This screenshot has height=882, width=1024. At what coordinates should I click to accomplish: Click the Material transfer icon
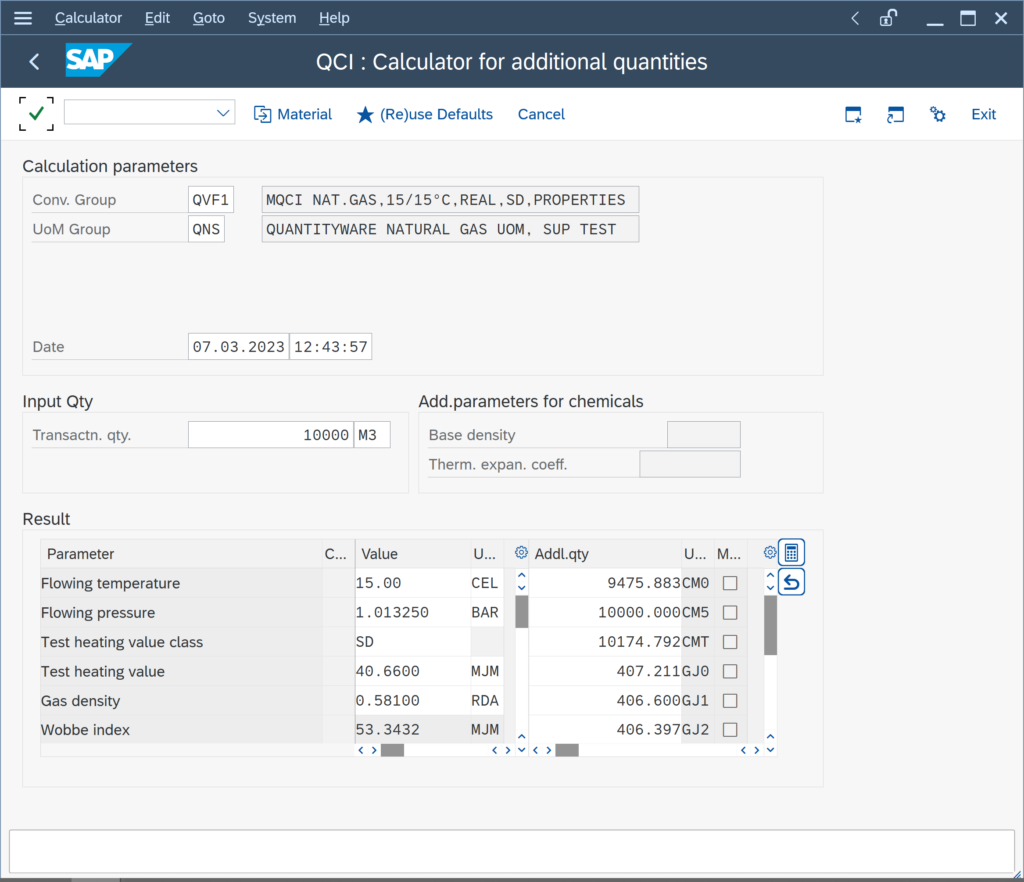click(262, 114)
